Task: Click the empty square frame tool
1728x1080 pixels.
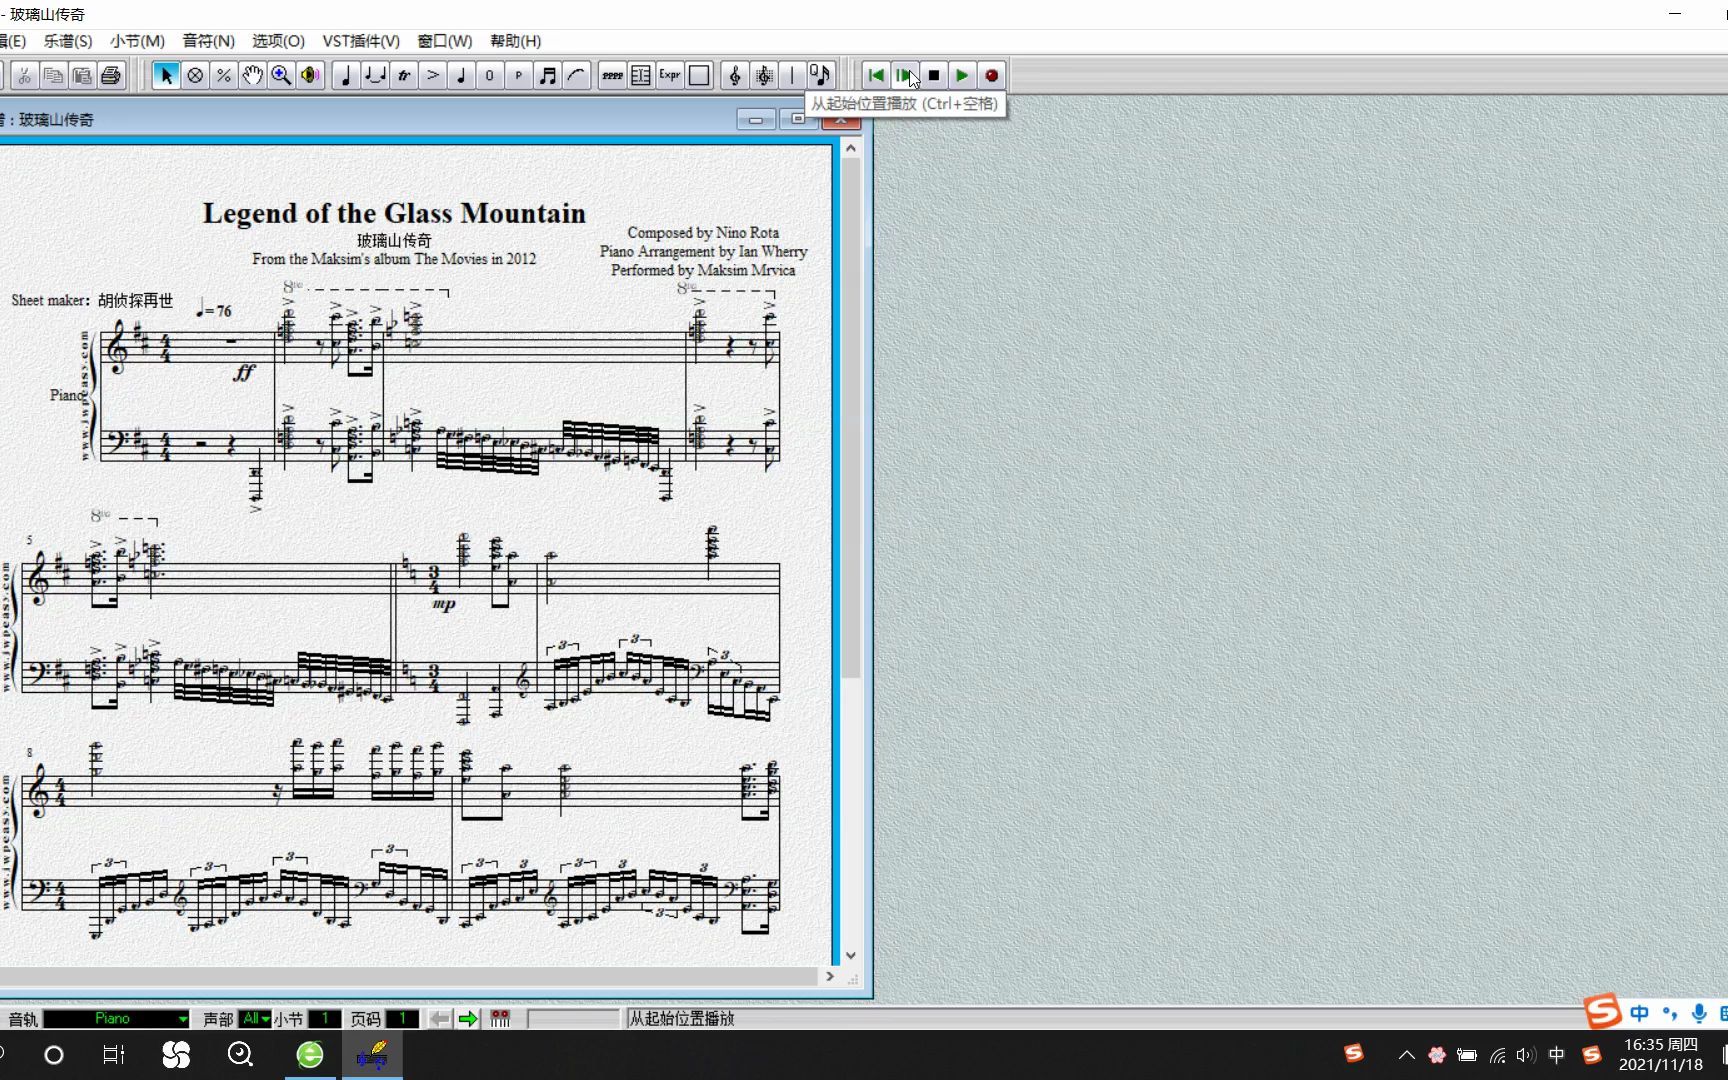Action: tap(699, 75)
